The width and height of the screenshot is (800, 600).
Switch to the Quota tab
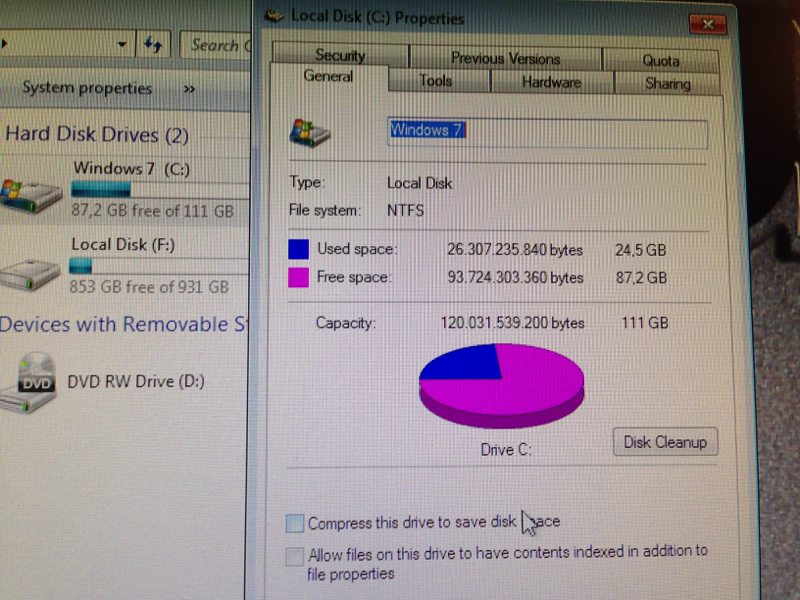tap(661, 61)
